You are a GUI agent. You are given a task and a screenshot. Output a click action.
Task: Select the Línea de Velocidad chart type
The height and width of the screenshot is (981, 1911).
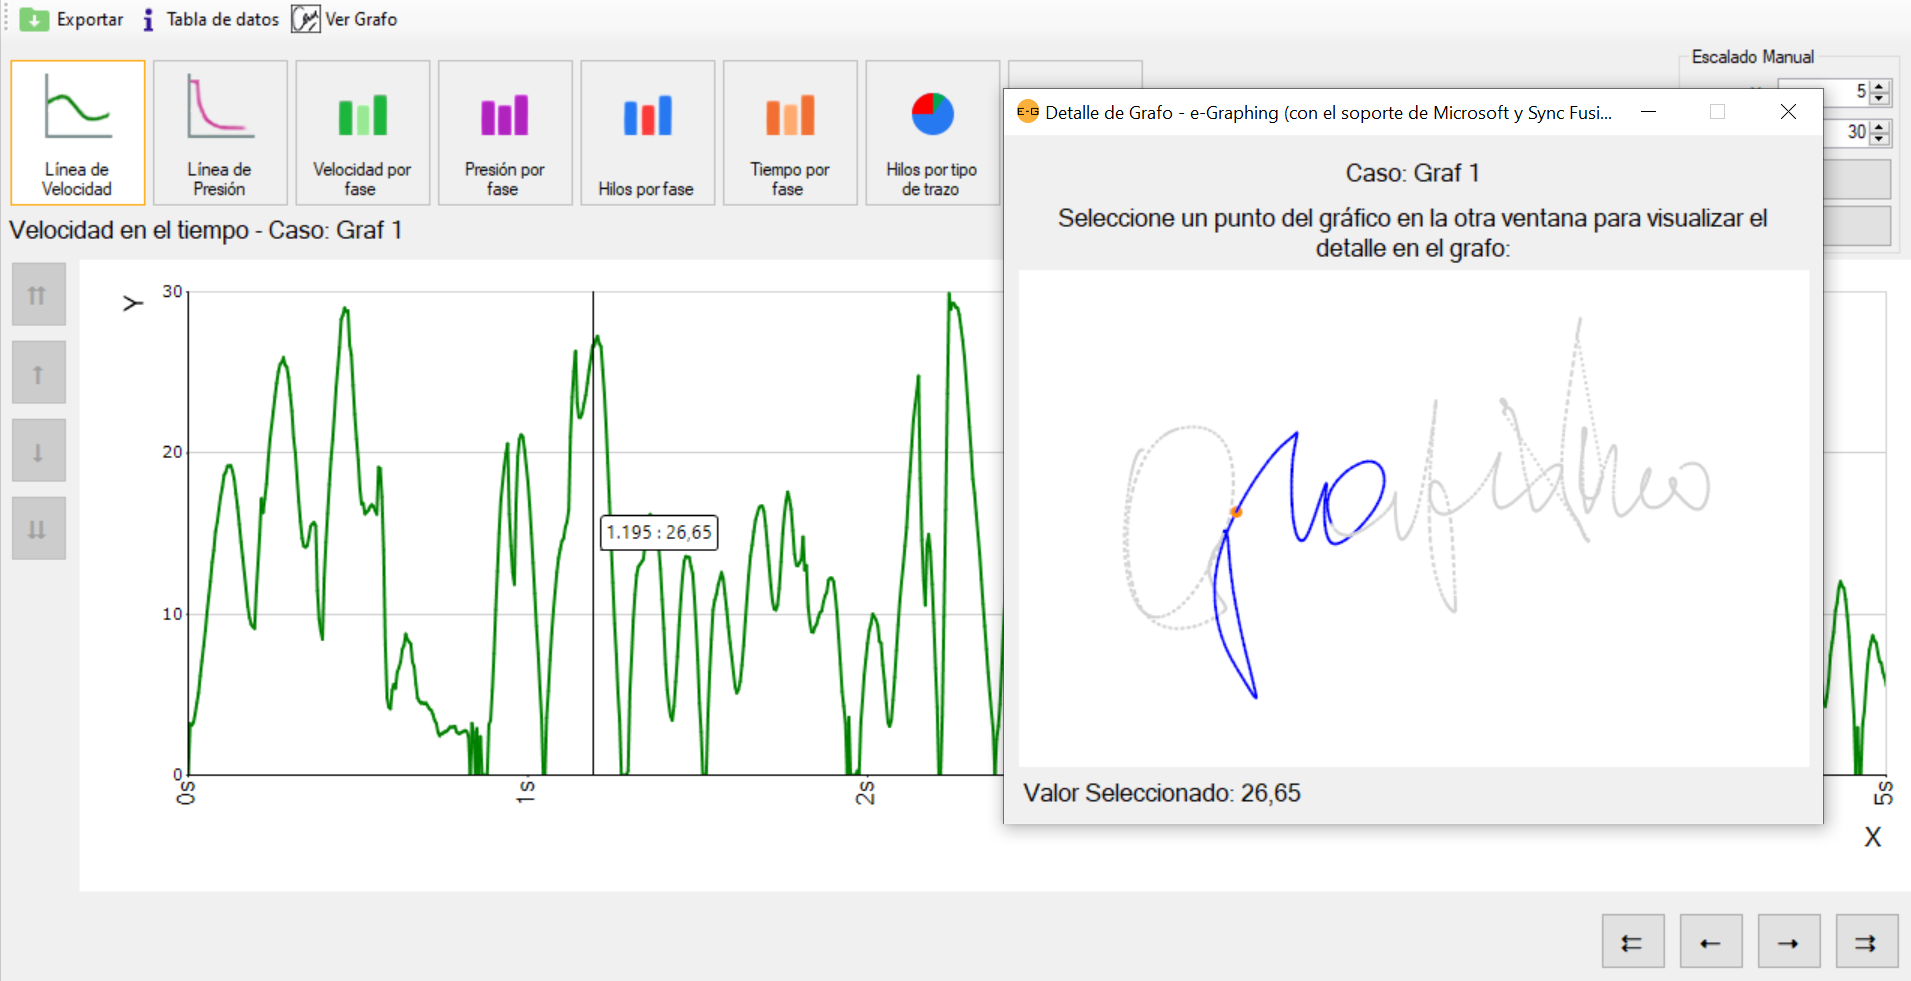click(78, 132)
